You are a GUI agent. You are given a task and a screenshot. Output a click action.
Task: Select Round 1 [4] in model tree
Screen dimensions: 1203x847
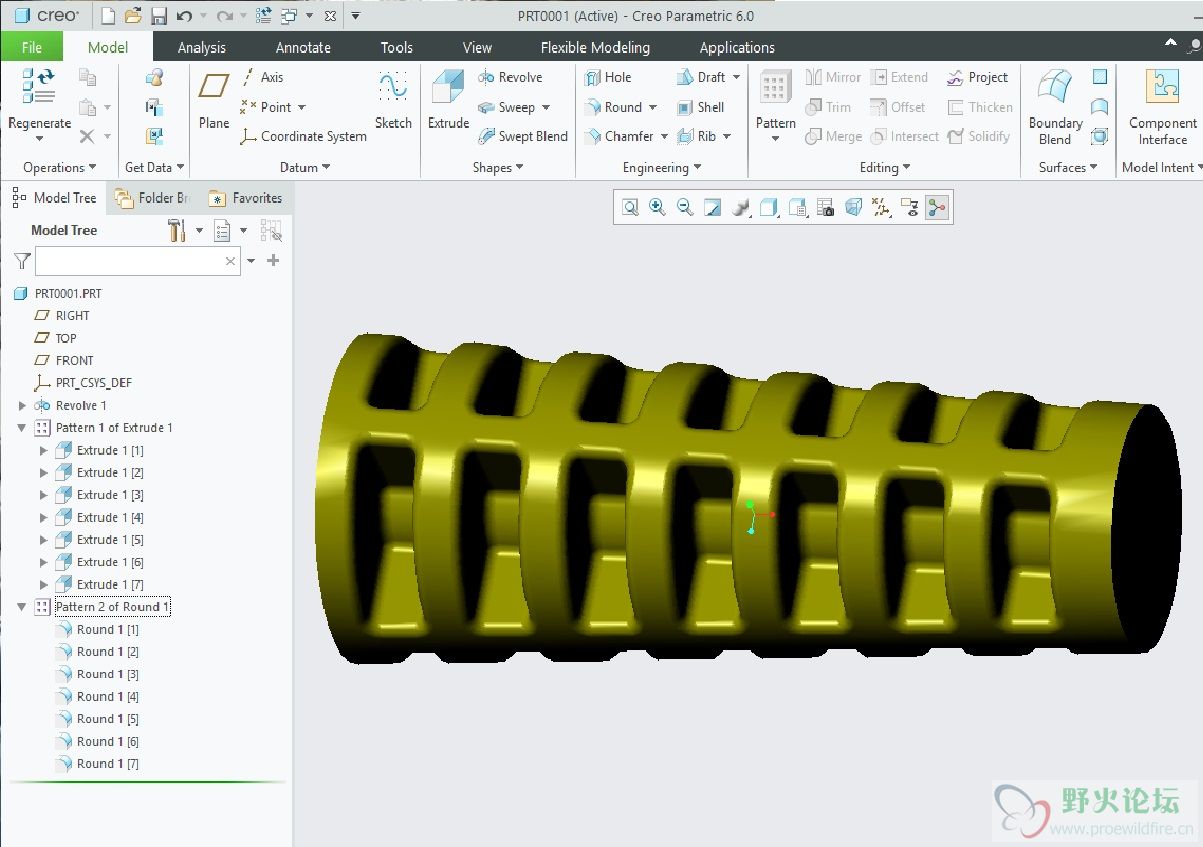pos(107,697)
